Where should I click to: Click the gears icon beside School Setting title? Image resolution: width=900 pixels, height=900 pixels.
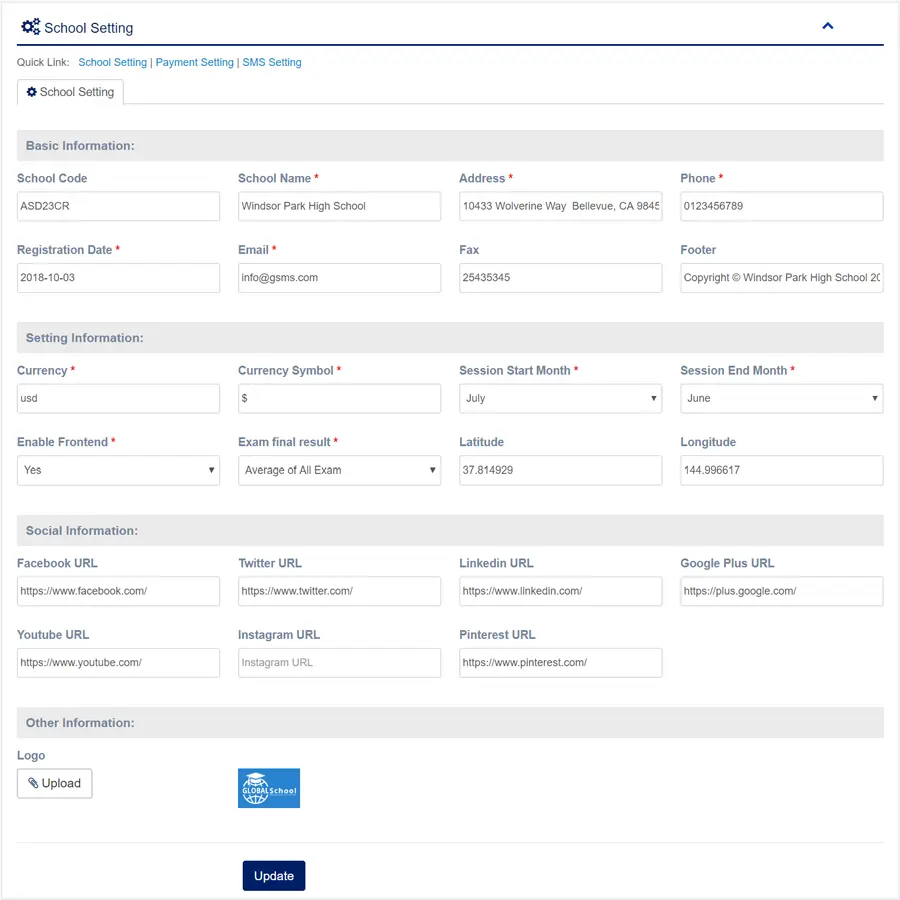click(x=30, y=26)
